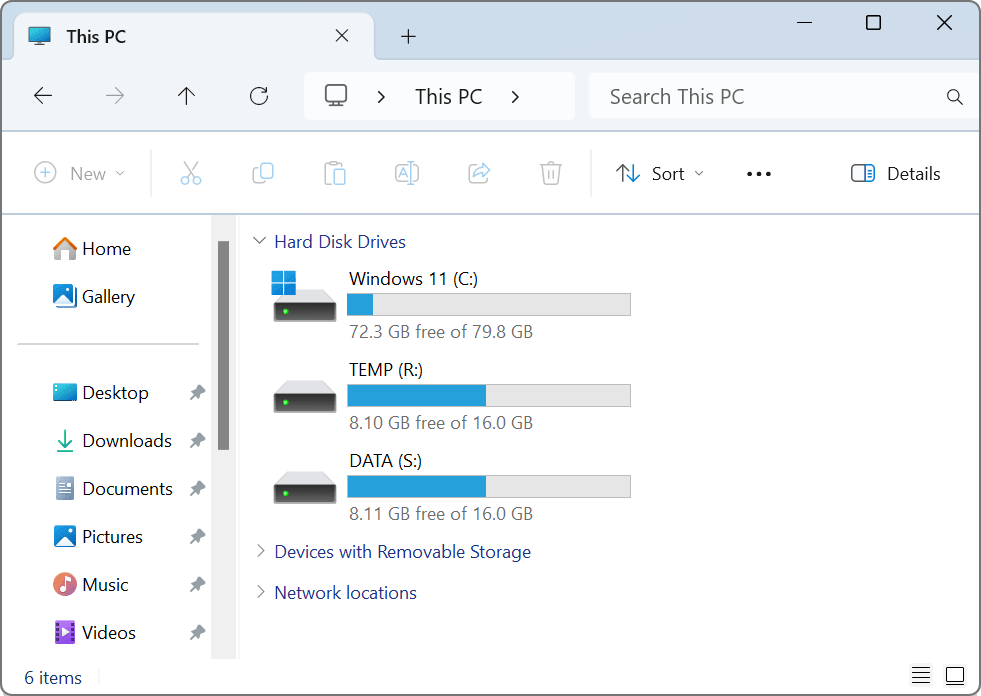Click This PC in the address bar
This screenshot has width=981, height=696.
449,96
